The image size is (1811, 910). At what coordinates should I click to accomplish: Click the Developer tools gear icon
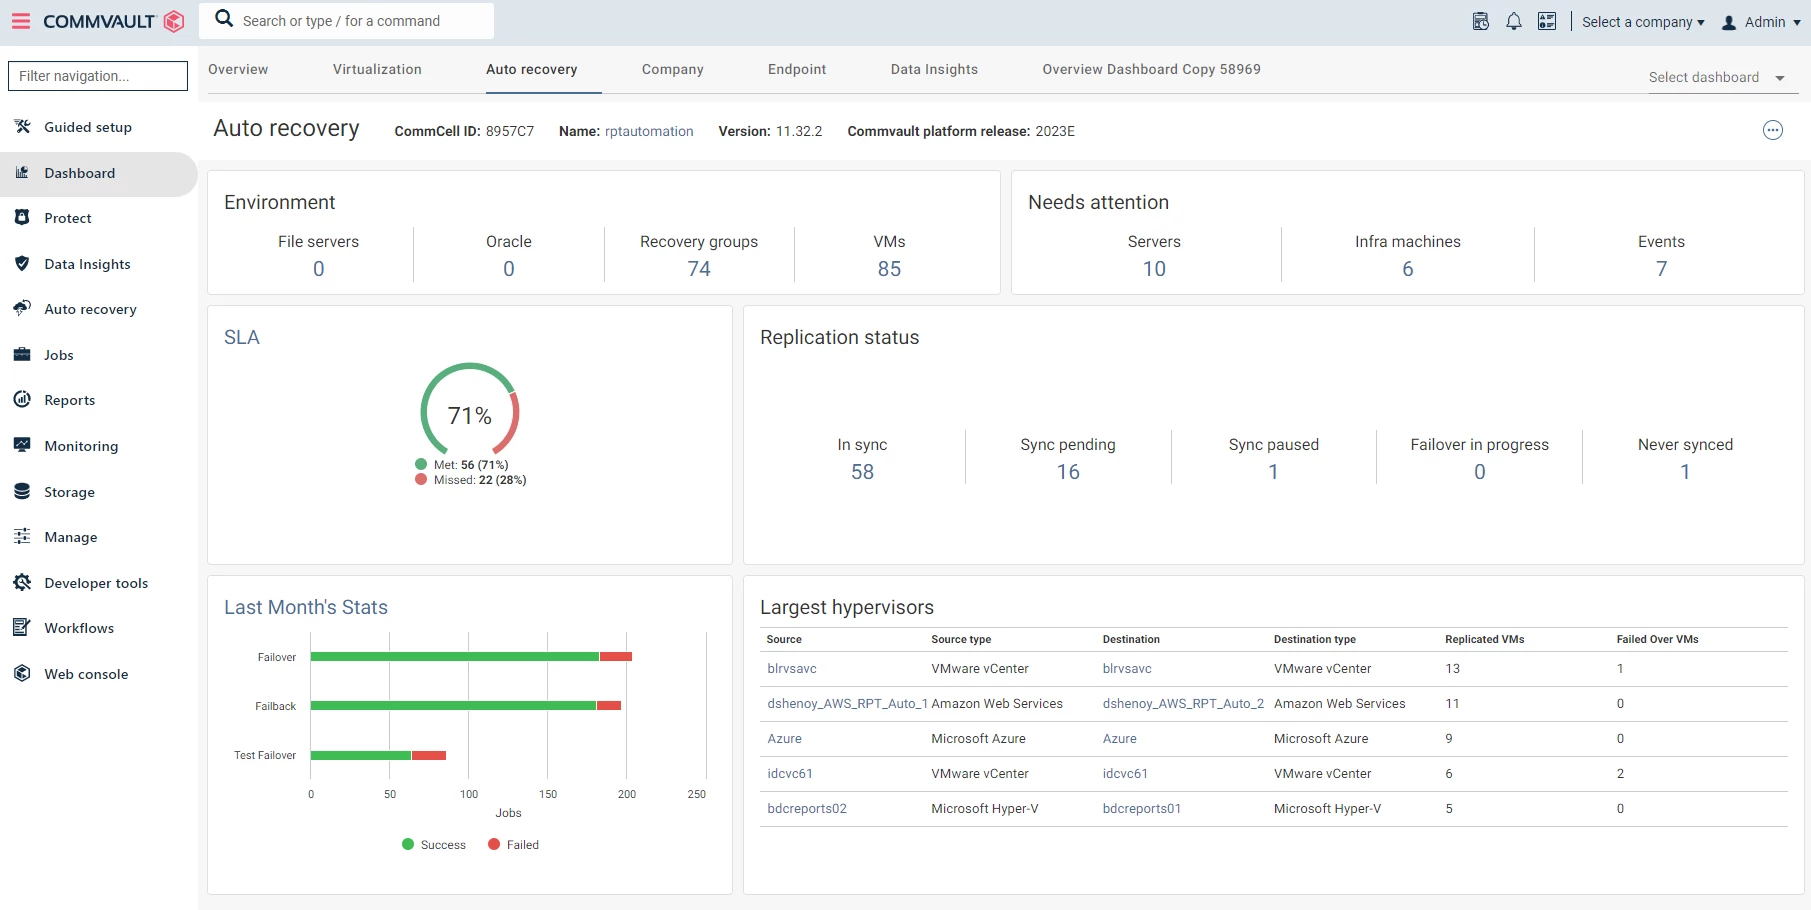coord(22,583)
